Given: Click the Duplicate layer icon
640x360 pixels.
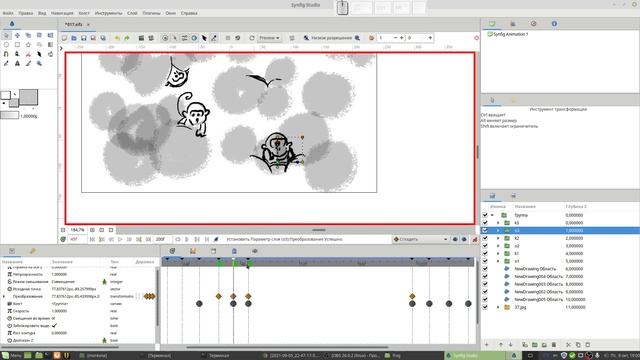Looking at the screenshot, I should (525, 345).
